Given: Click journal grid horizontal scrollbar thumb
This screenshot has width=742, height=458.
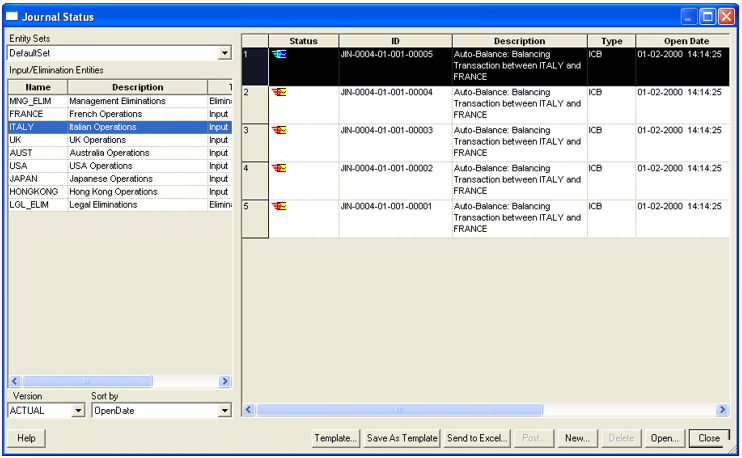Looking at the screenshot, I should tap(399, 410).
